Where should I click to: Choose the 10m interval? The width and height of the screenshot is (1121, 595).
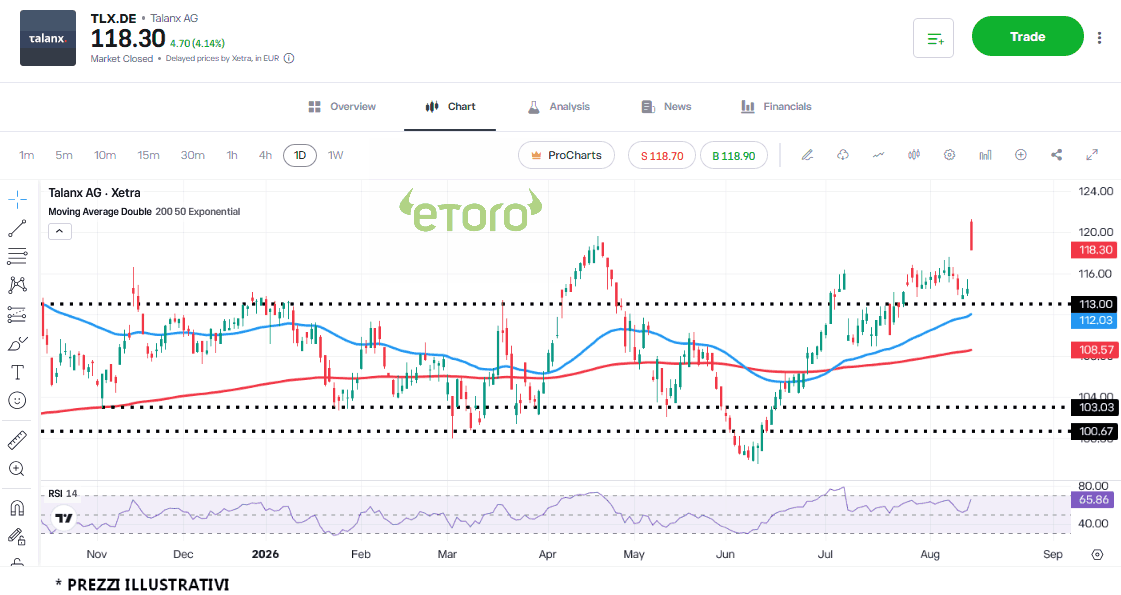105,155
